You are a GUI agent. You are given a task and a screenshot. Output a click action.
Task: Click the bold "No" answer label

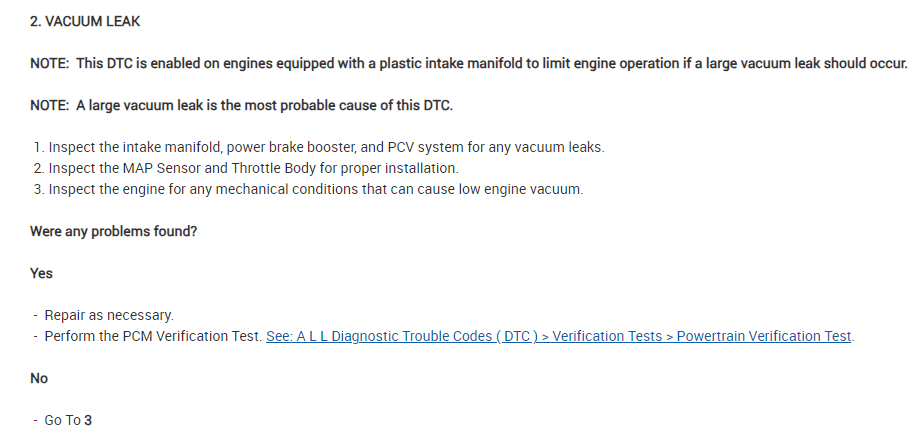(x=39, y=379)
